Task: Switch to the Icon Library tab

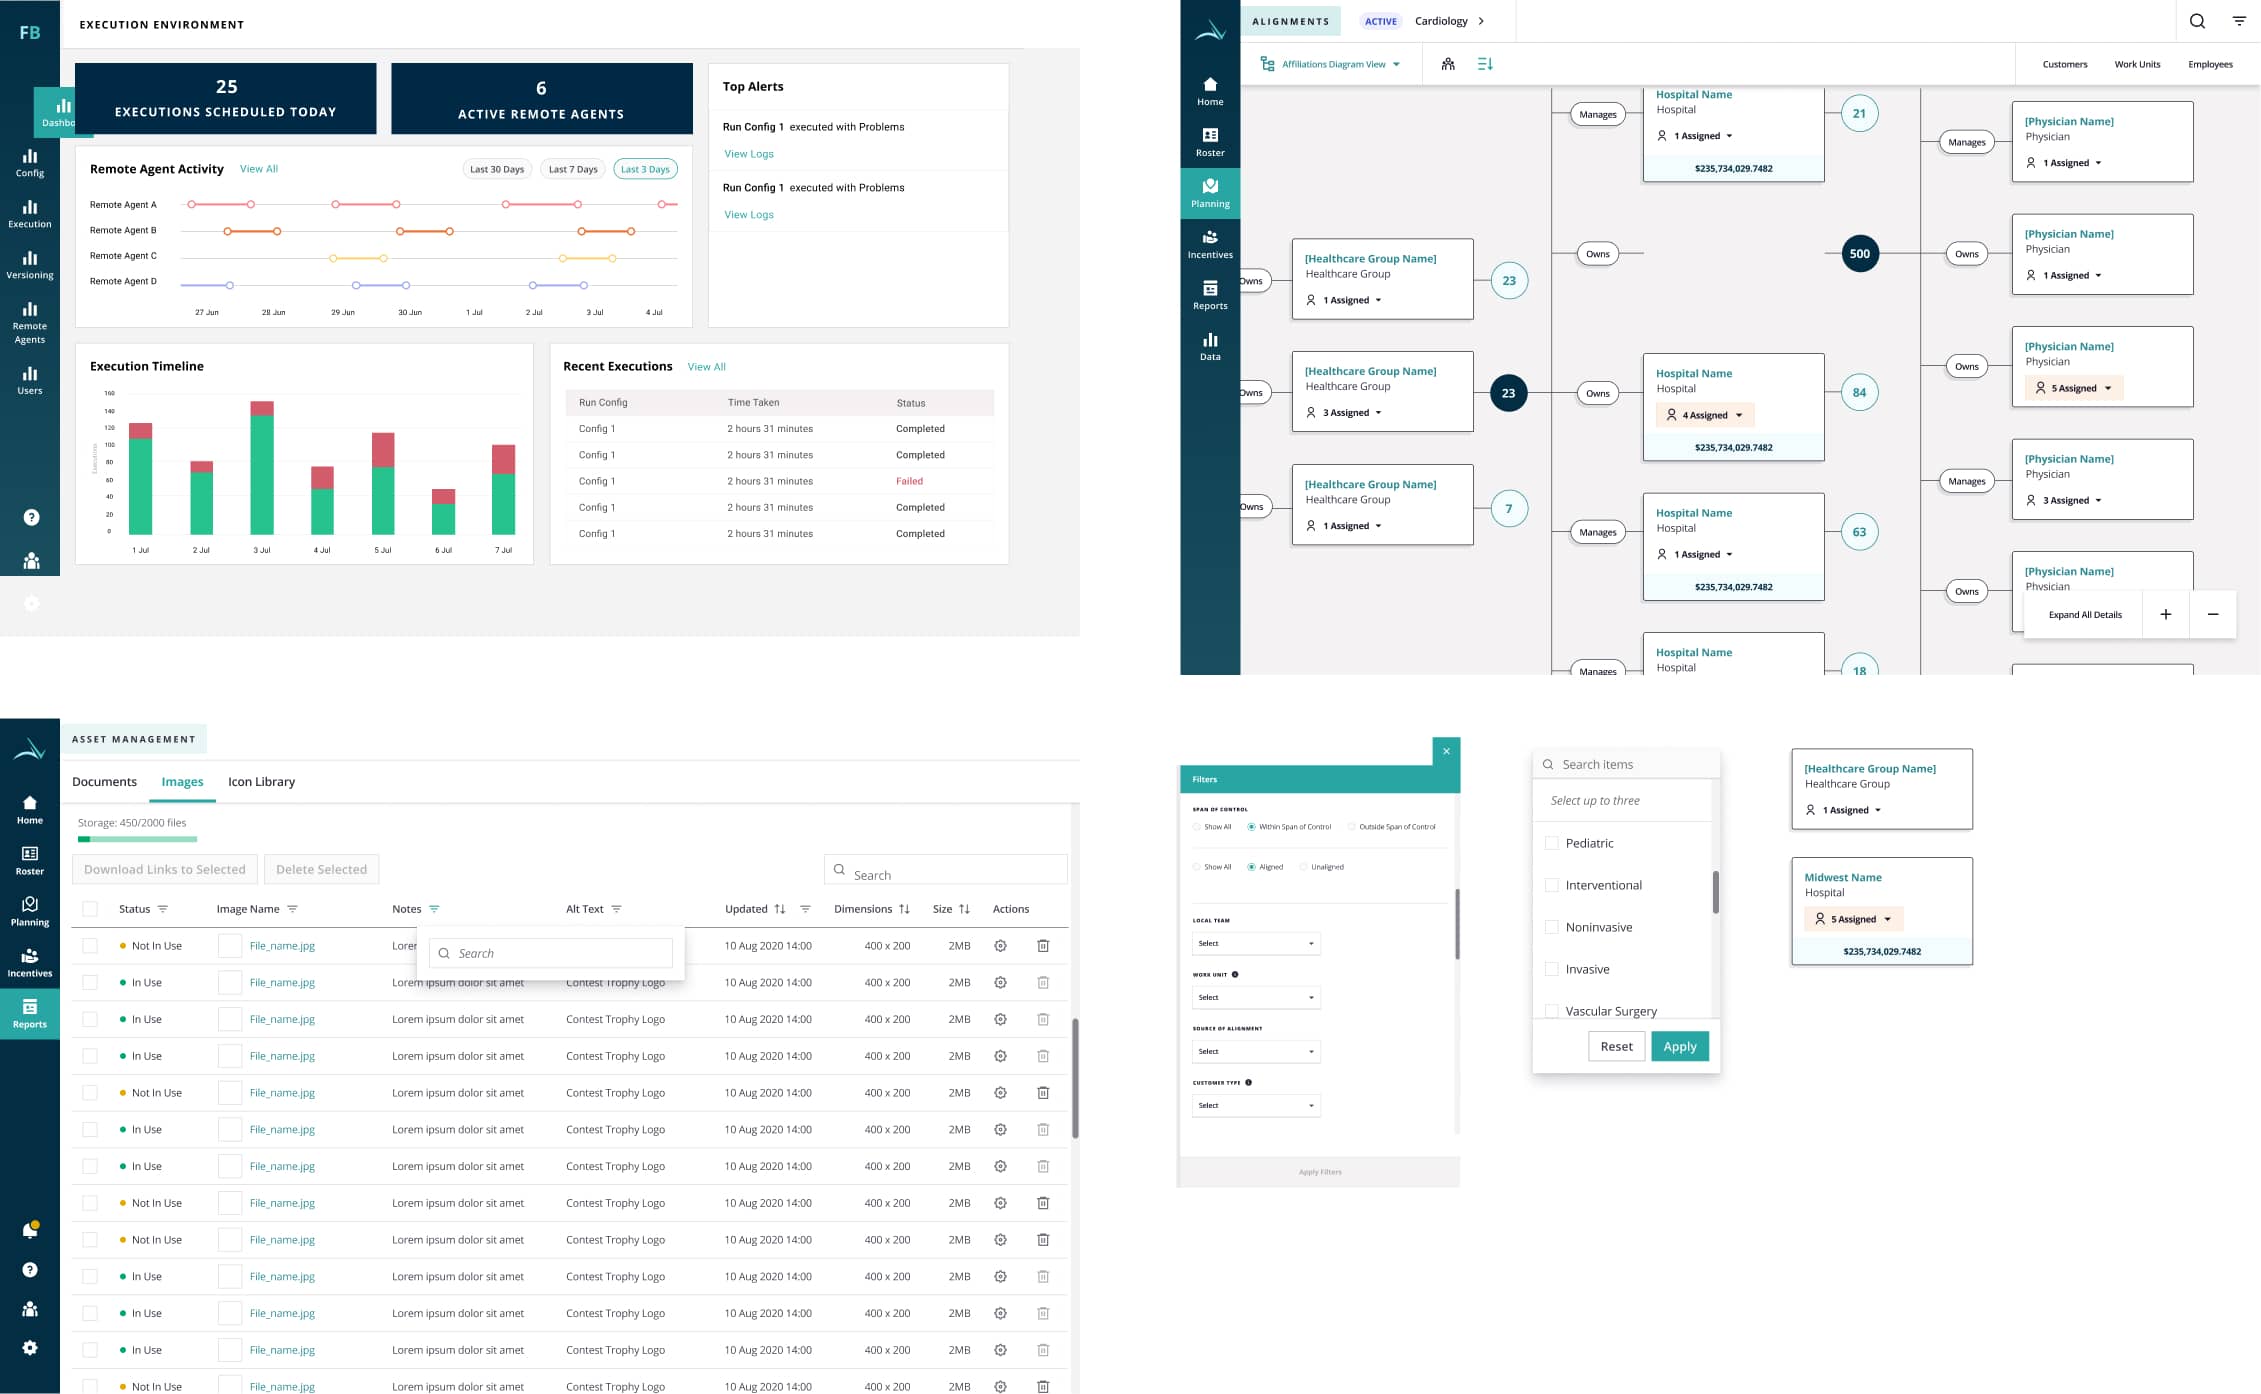Action: [x=261, y=782]
